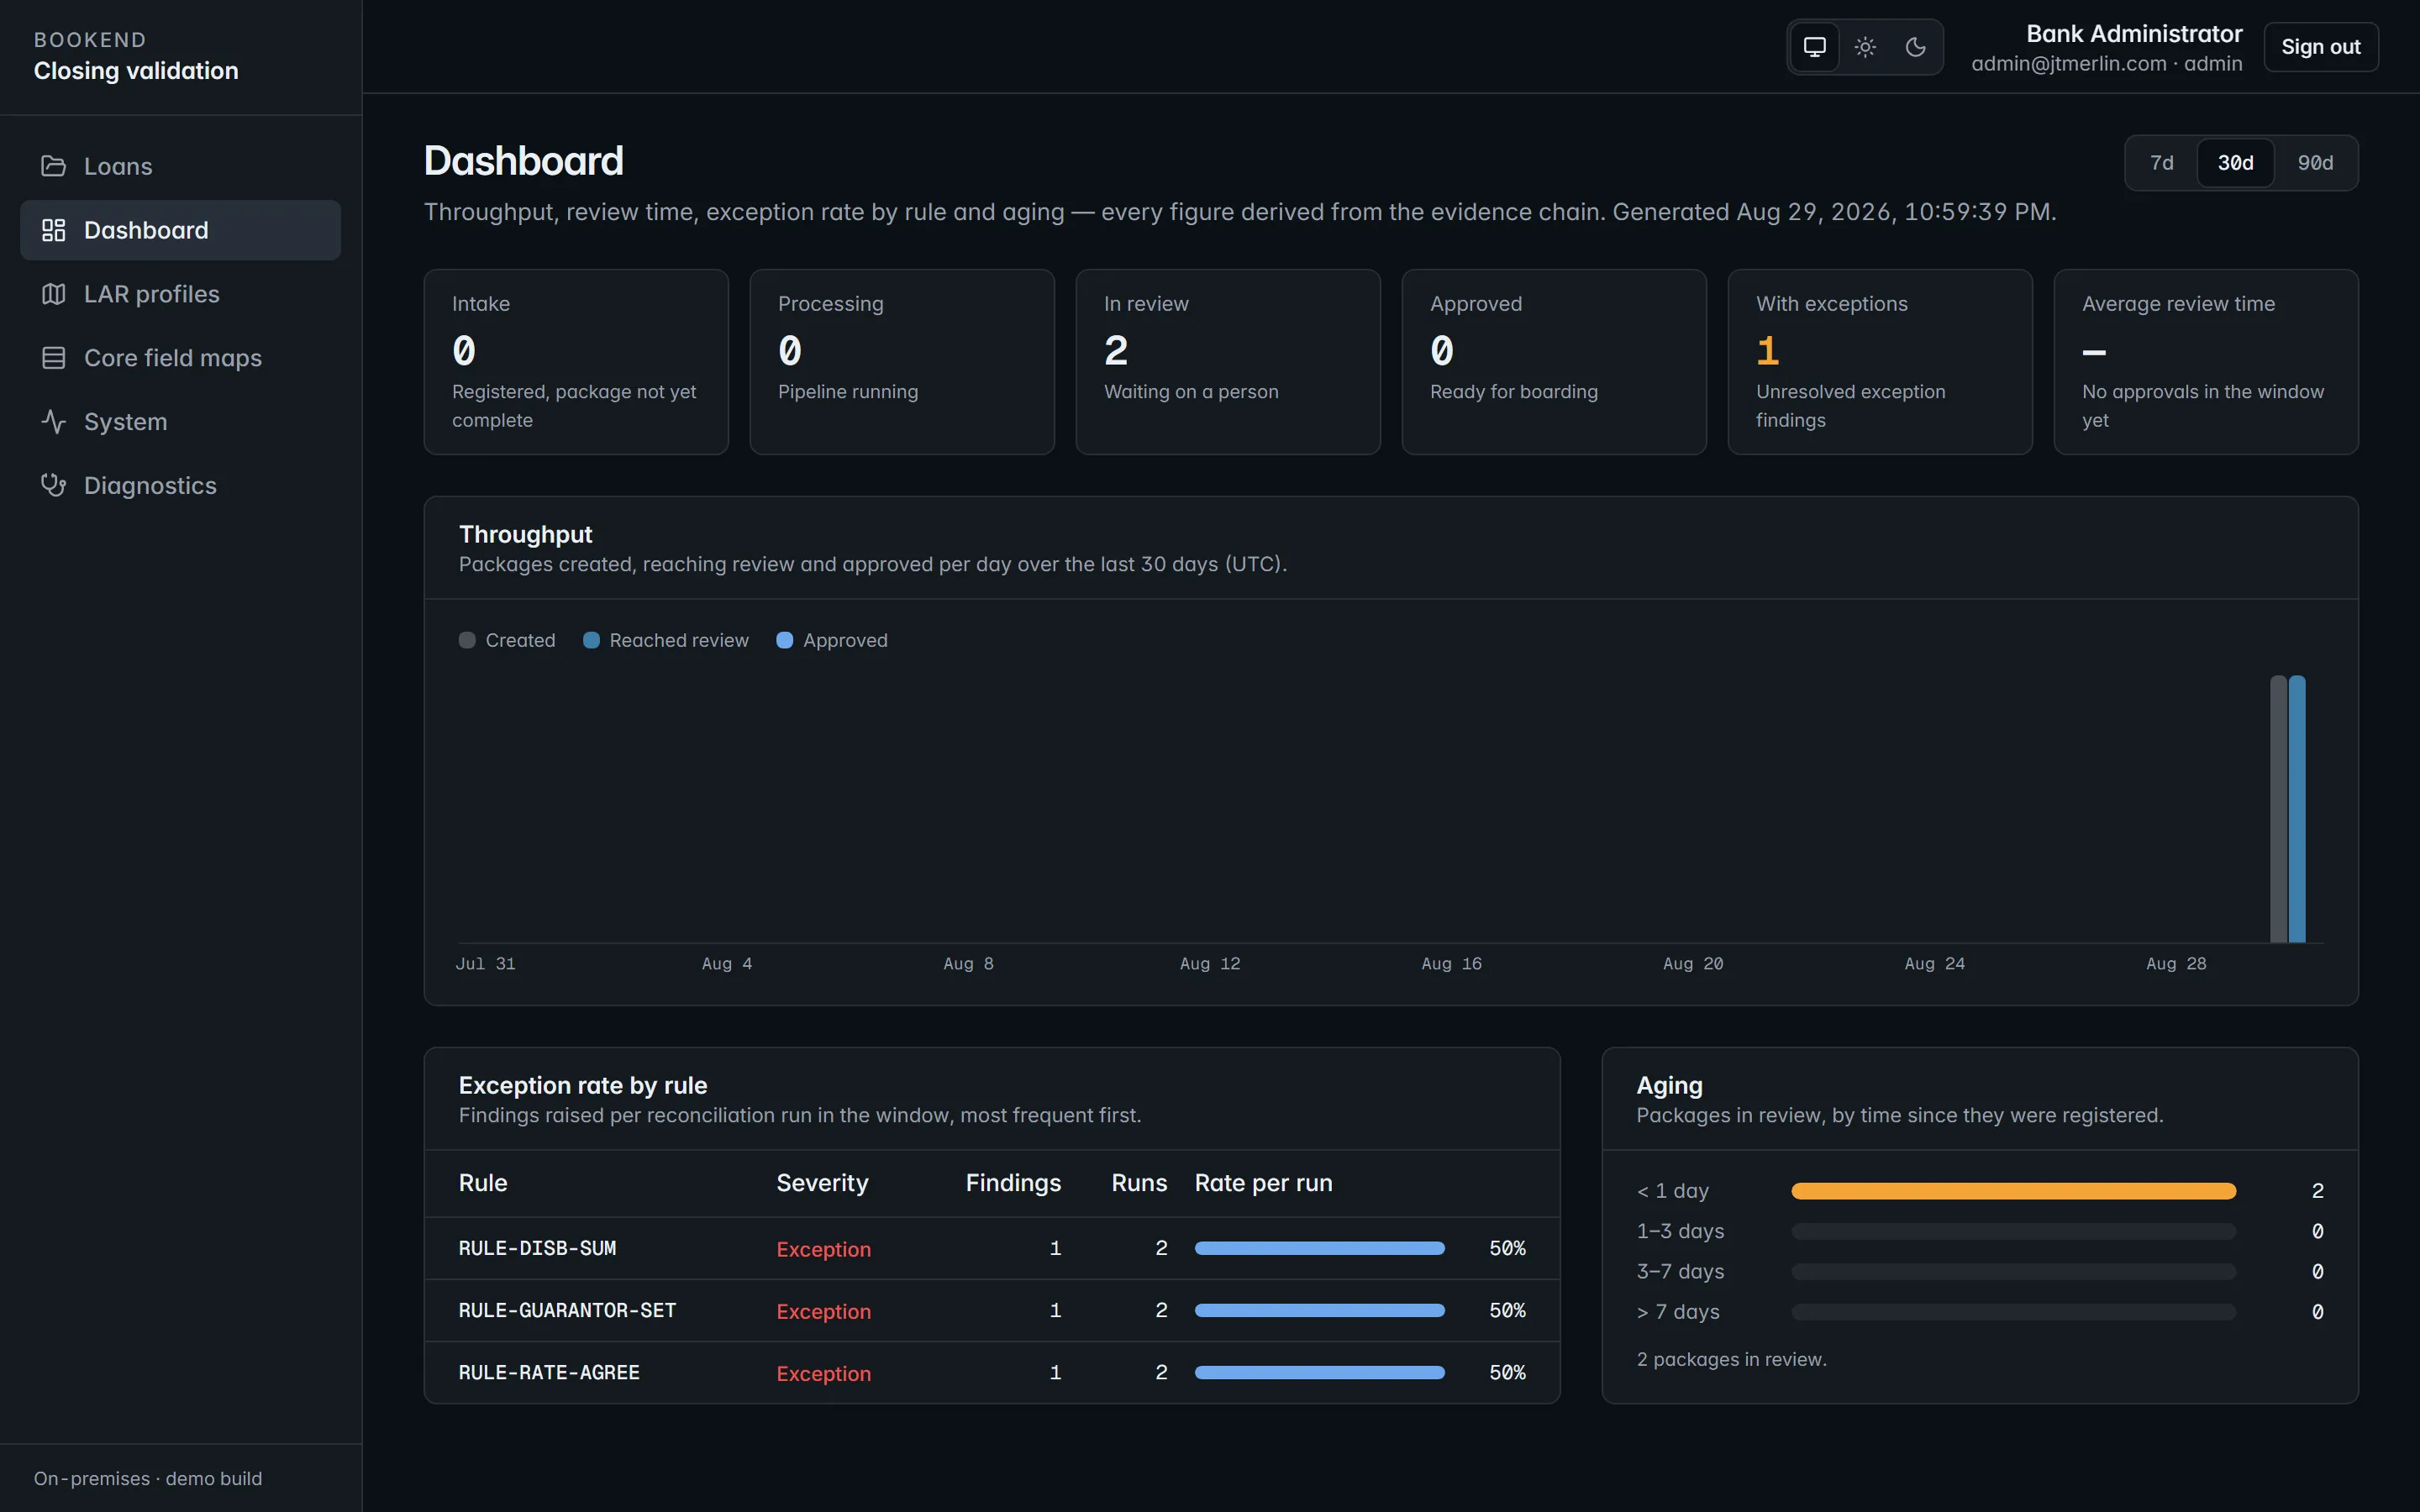
Task: Switch to dark theme moon icon
Action: pyautogui.click(x=1915, y=47)
